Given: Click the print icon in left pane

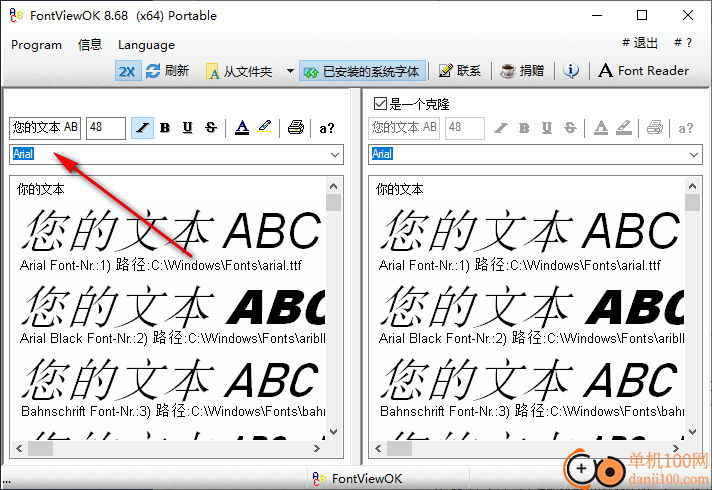Looking at the screenshot, I should pos(296,128).
